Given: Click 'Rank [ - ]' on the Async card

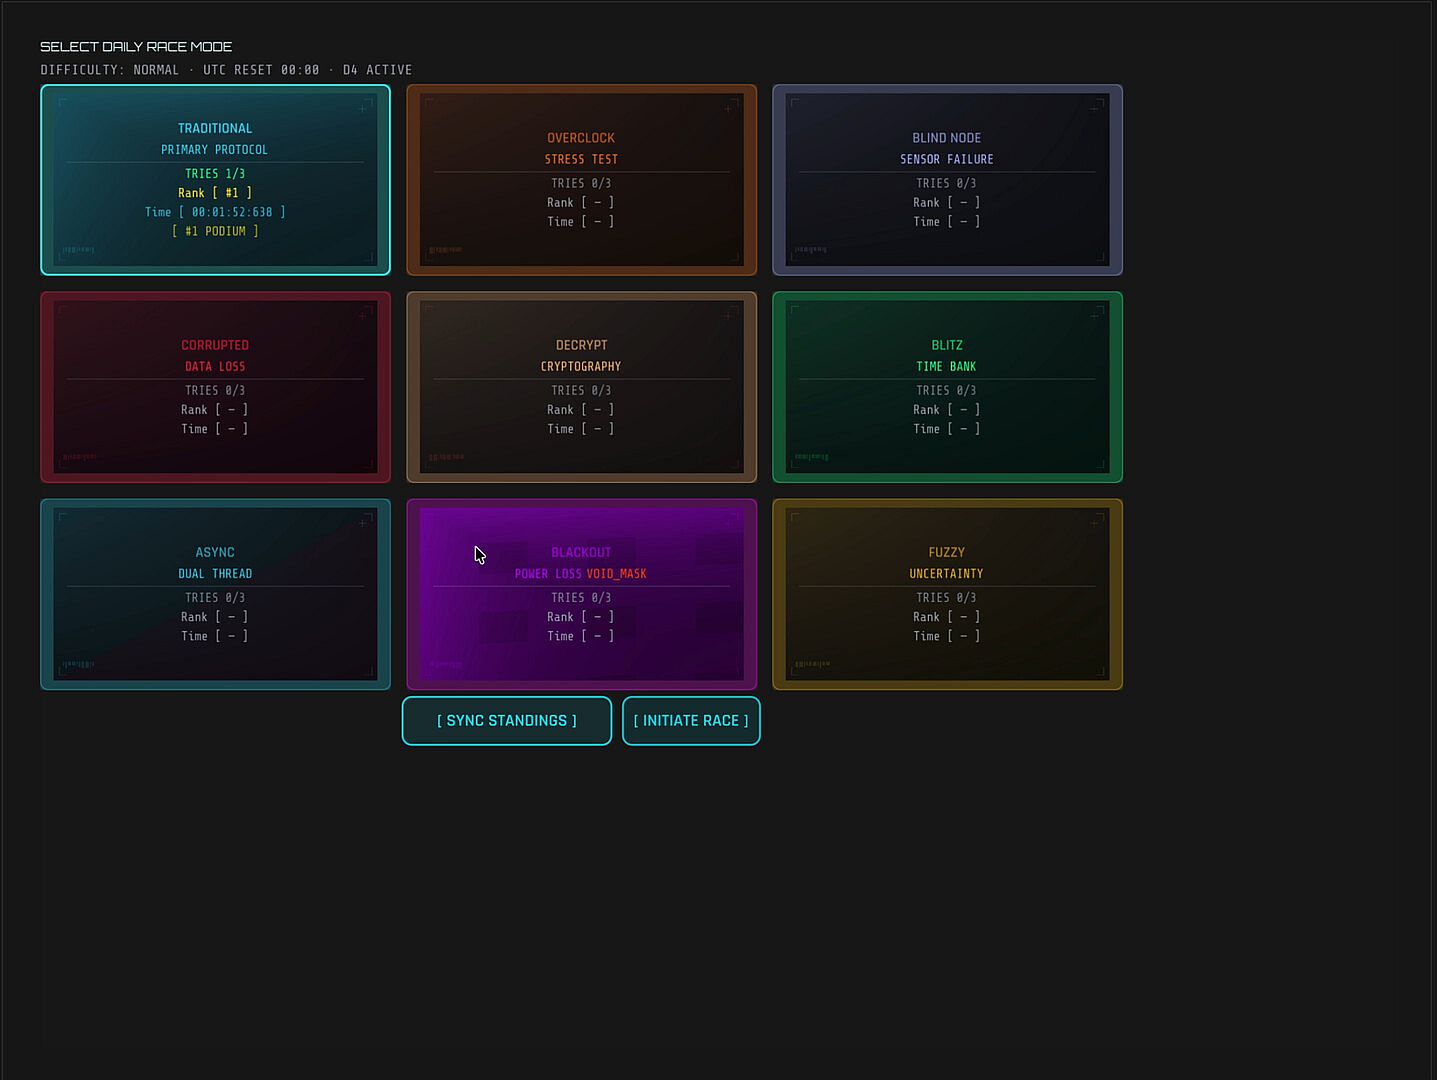Looking at the screenshot, I should (x=215, y=617).
